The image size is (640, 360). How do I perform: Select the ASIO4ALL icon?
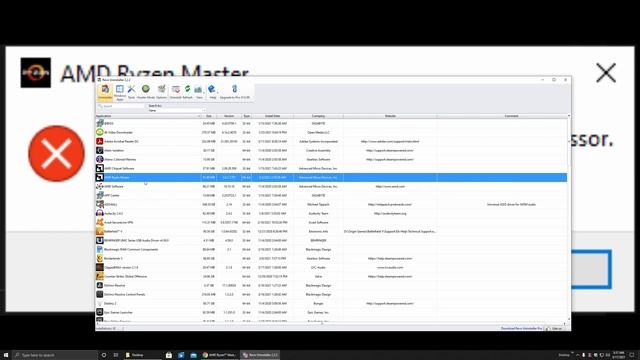pos(100,204)
